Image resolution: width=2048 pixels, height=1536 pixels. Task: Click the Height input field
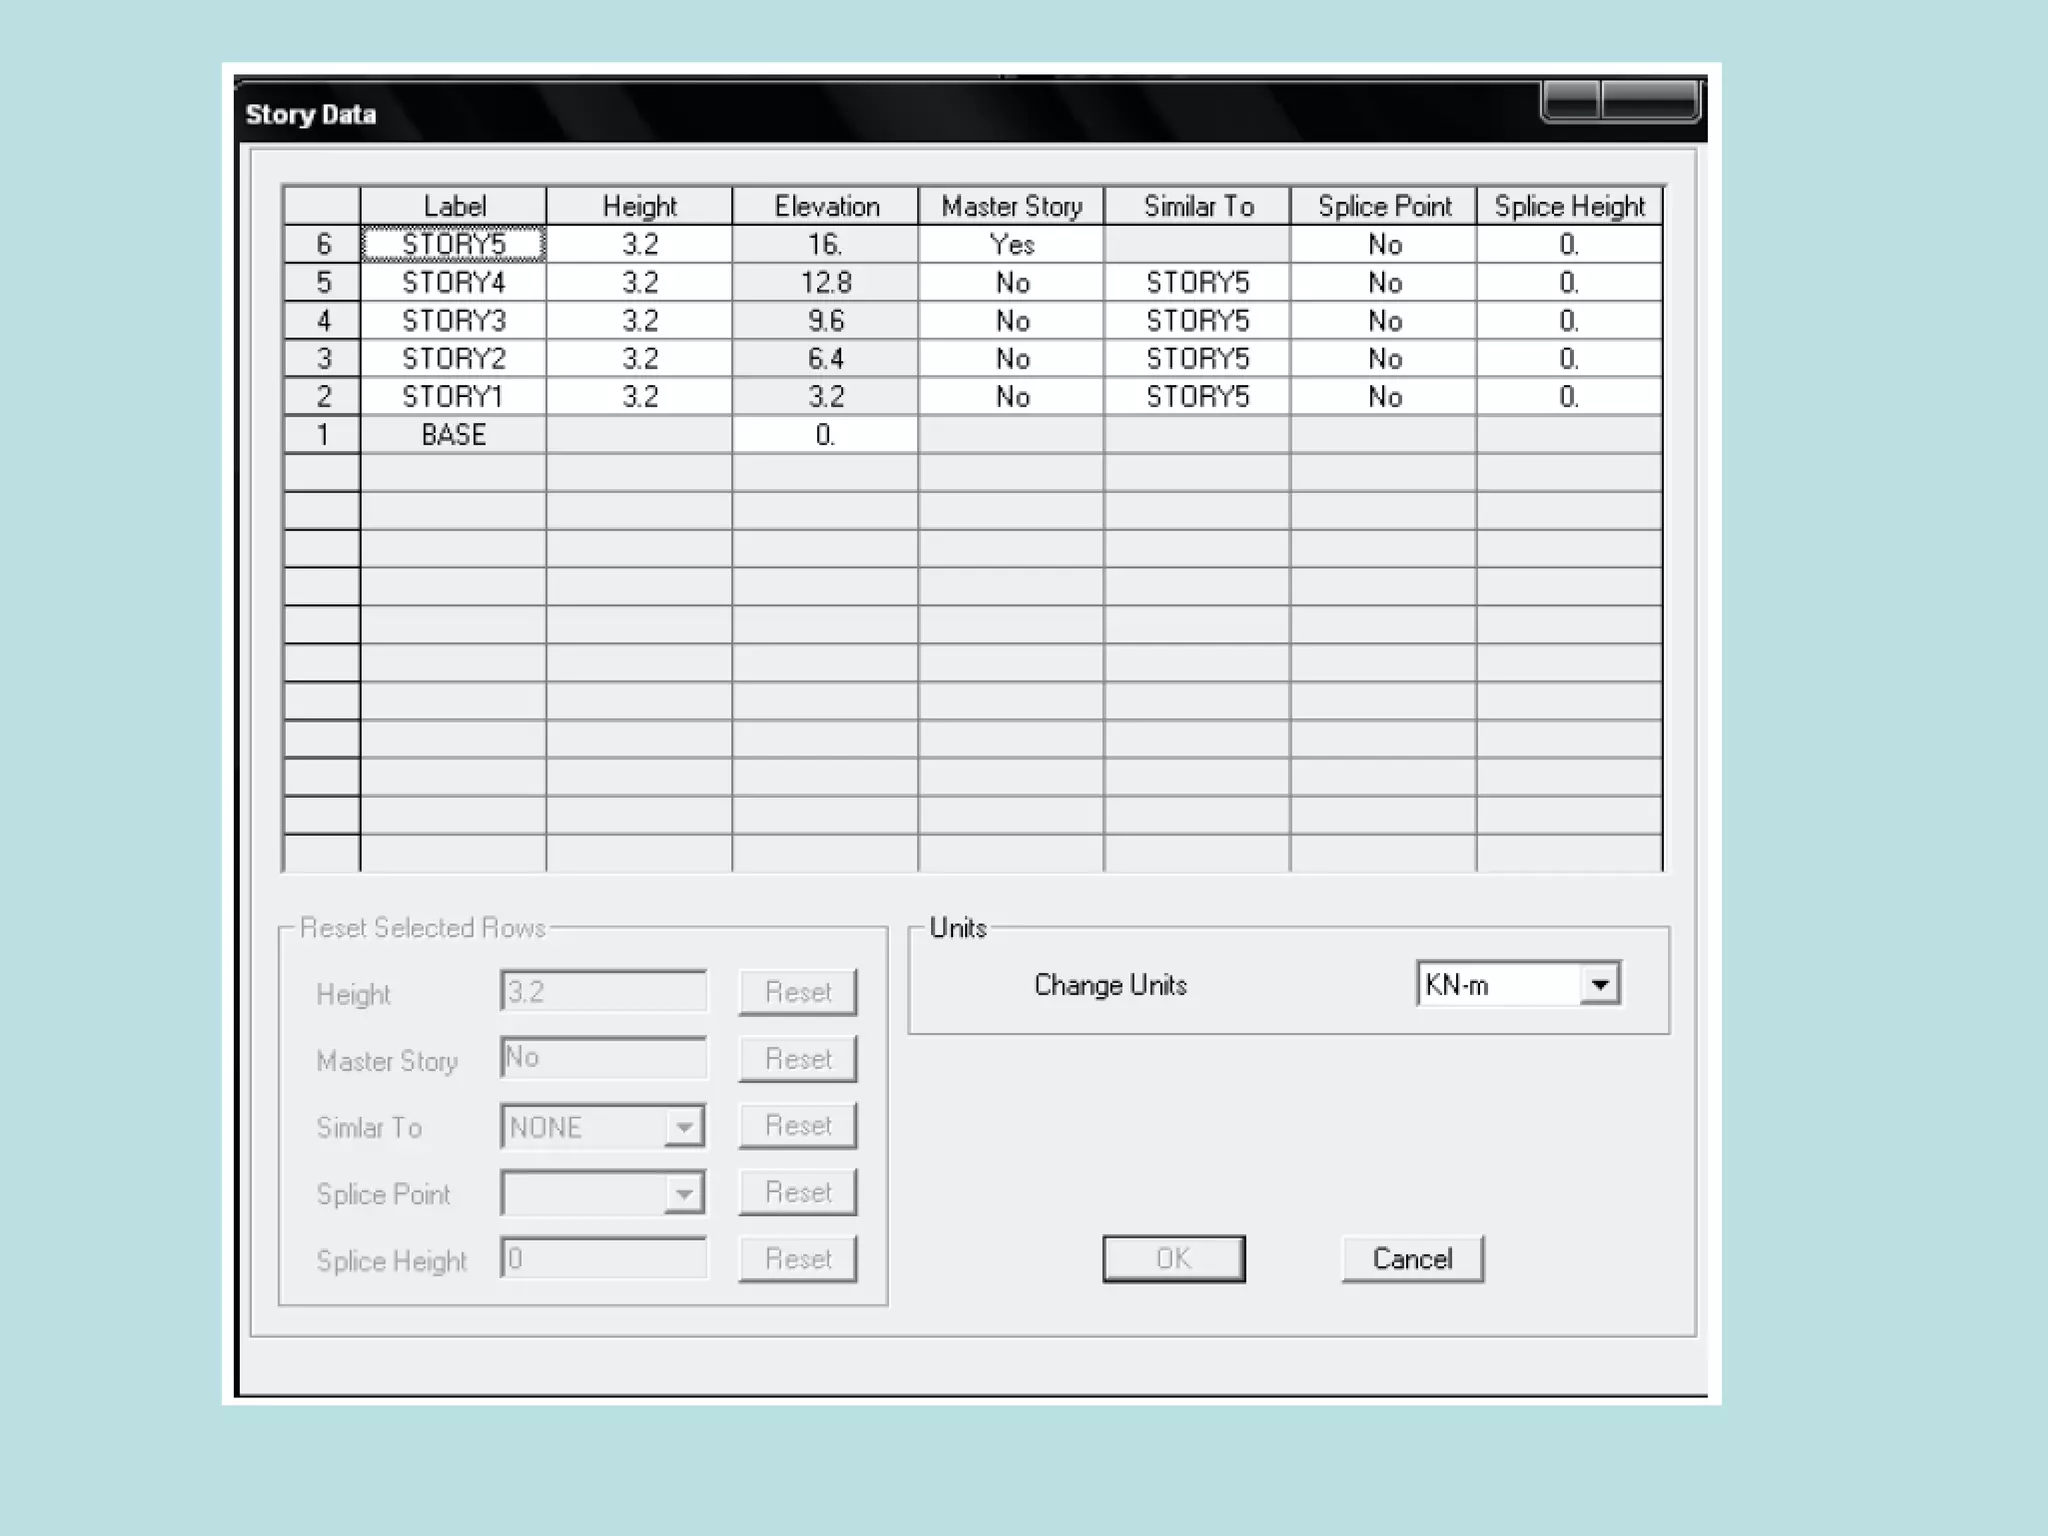tap(603, 992)
